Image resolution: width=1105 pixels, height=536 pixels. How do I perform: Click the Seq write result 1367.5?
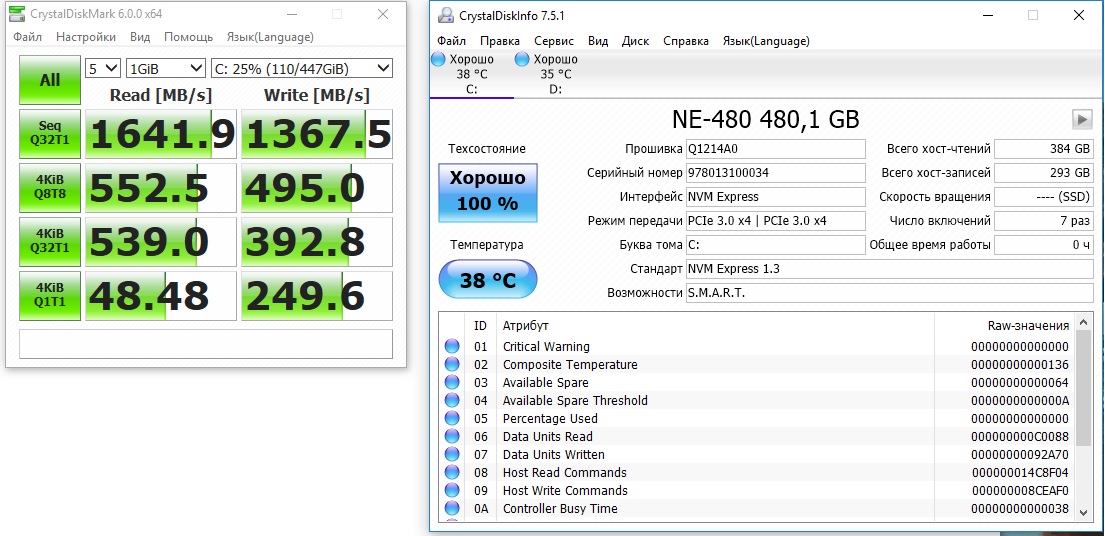coord(317,134)
